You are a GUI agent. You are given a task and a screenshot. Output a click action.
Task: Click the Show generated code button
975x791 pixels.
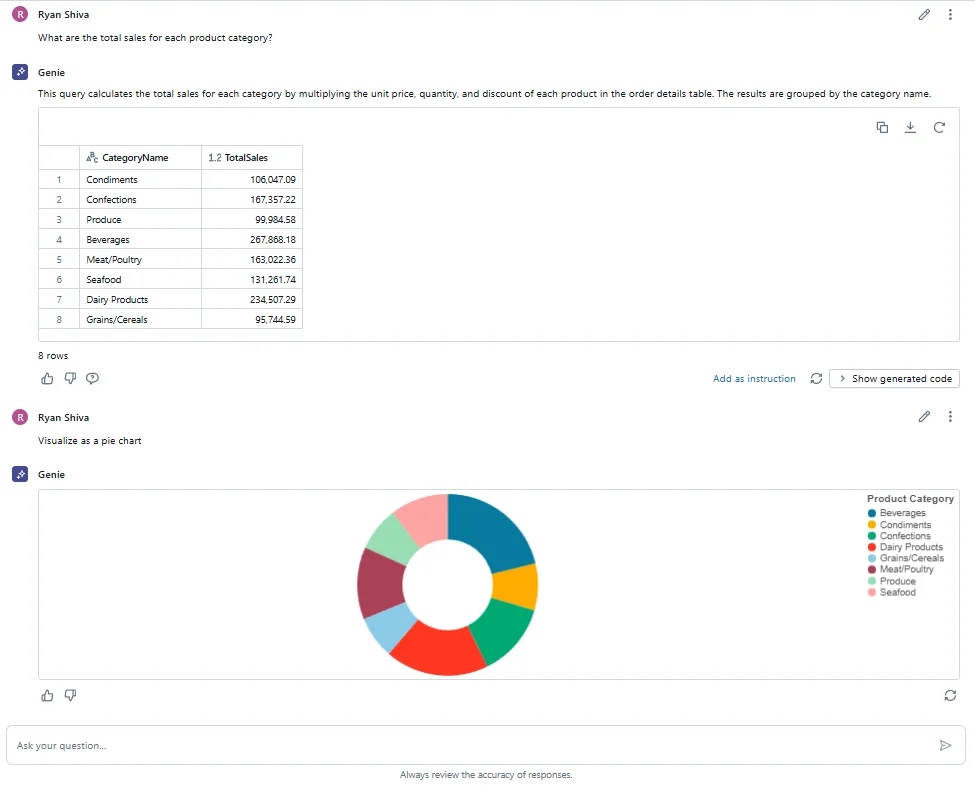[x=893, y=378]
